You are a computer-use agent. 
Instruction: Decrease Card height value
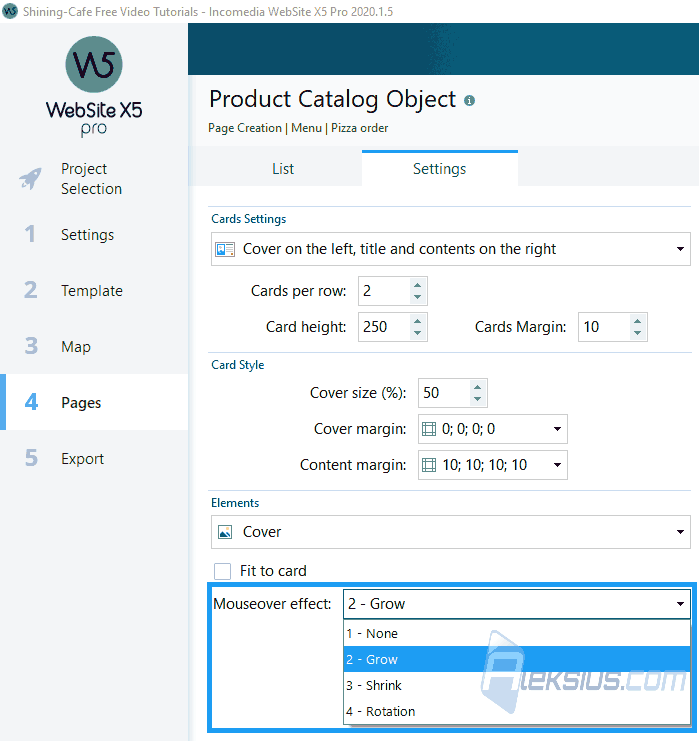click(x=417, y=333)
